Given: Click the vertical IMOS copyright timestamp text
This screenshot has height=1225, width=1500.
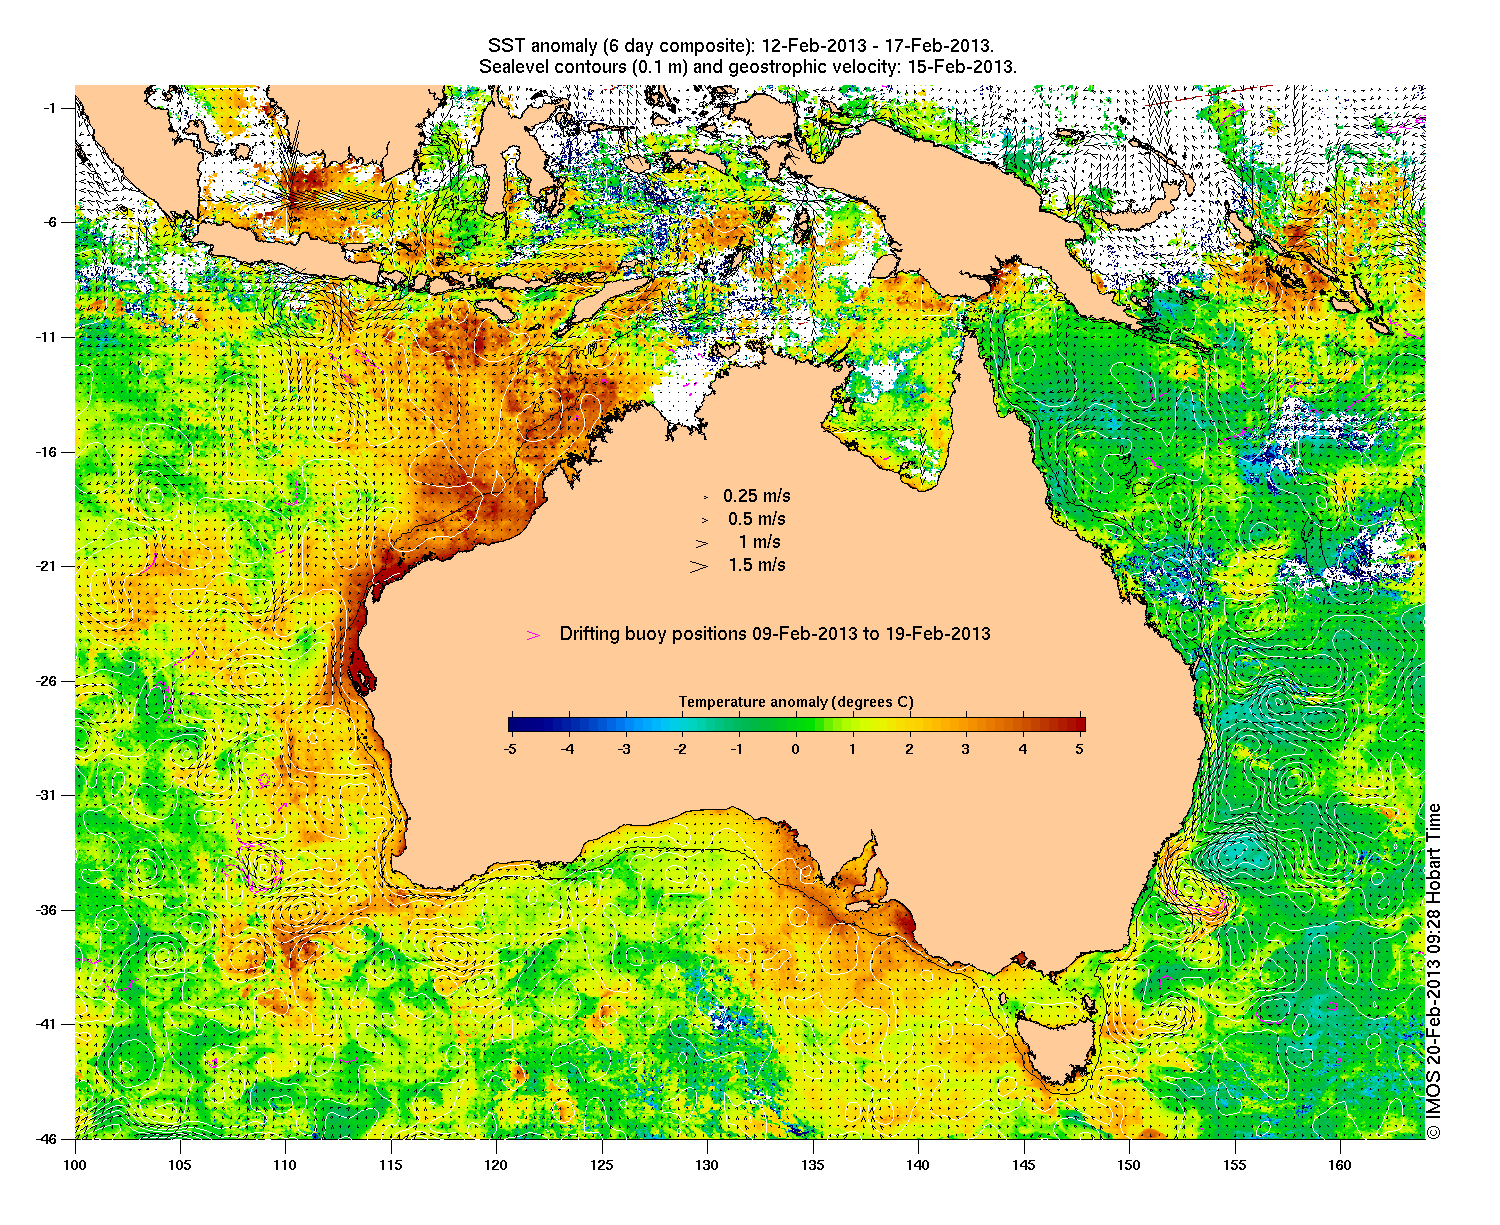Looking at the screenshot, I should 1434,970.
